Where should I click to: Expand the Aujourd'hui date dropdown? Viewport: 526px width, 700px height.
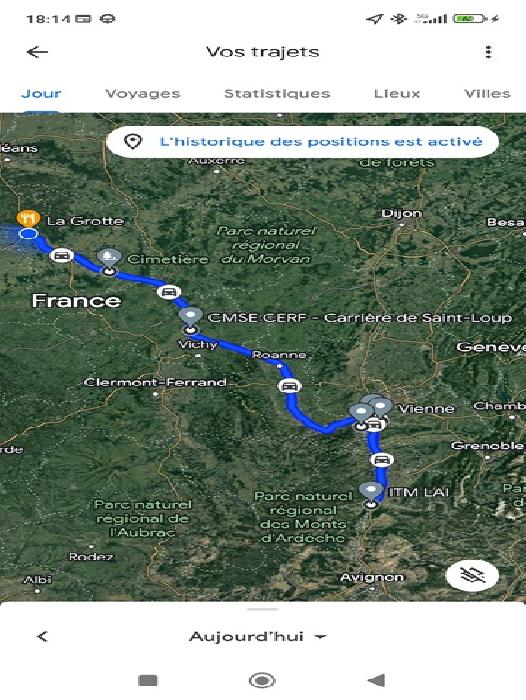click(258, 637)
